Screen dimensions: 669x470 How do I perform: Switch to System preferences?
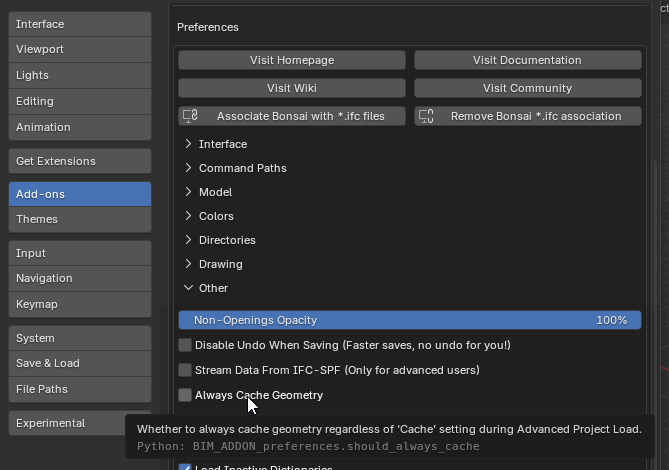(x=80, y=338)
